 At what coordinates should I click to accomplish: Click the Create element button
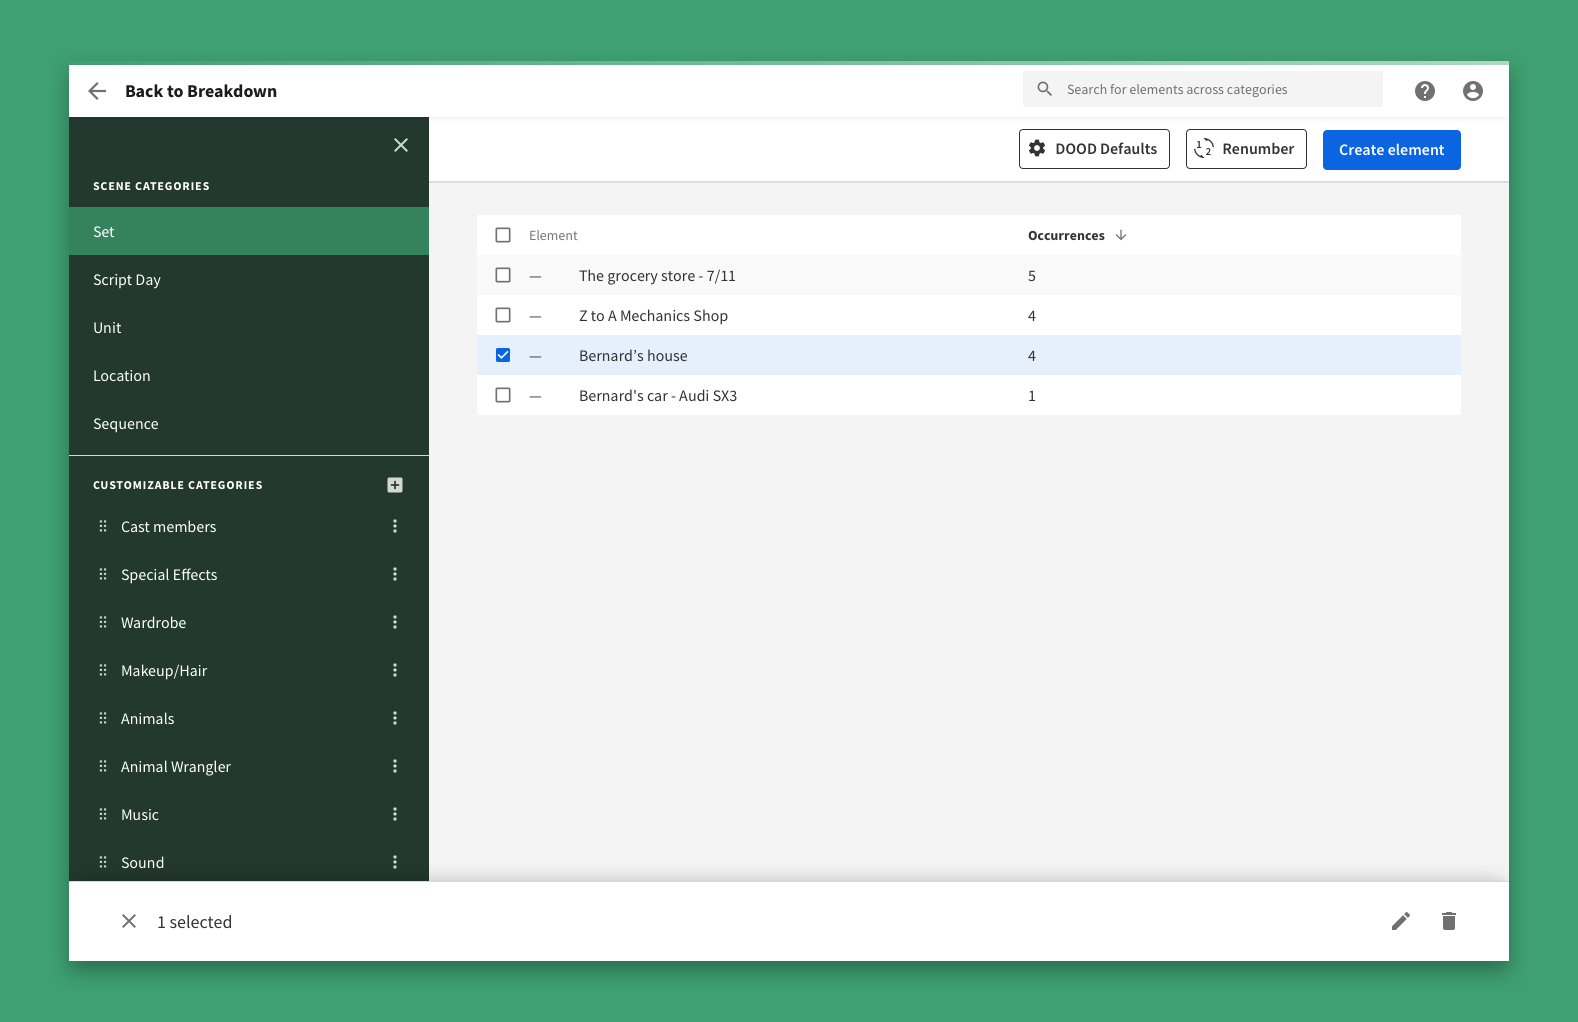point(1391,150)
